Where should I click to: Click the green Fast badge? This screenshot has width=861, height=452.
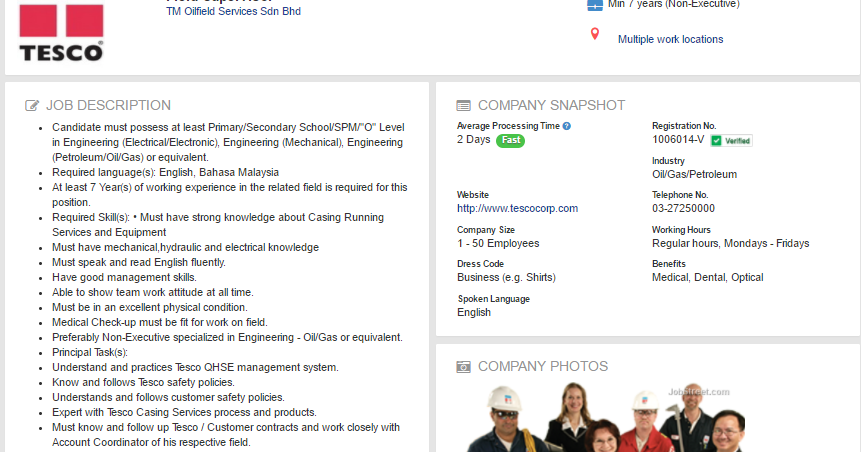click(510, 141)
